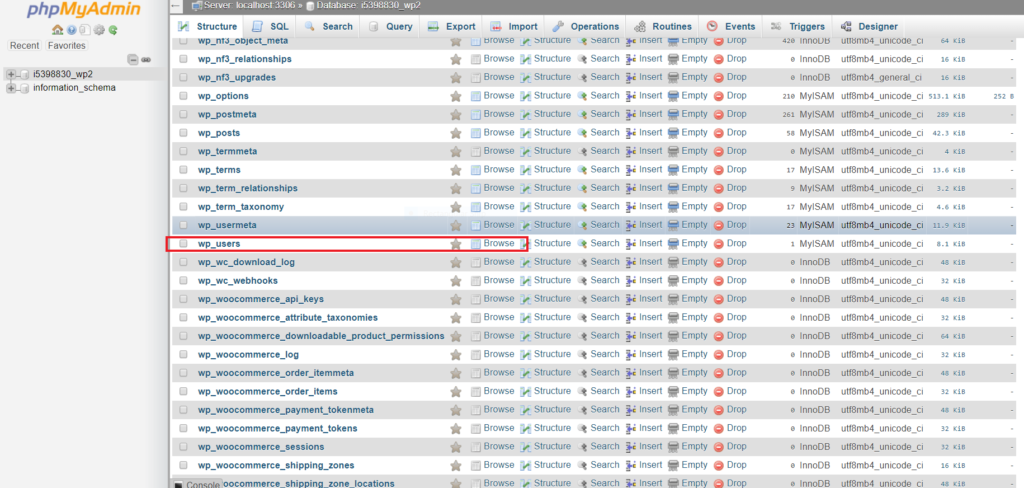Favorite the wp_posts table star

tap(456, 133)
